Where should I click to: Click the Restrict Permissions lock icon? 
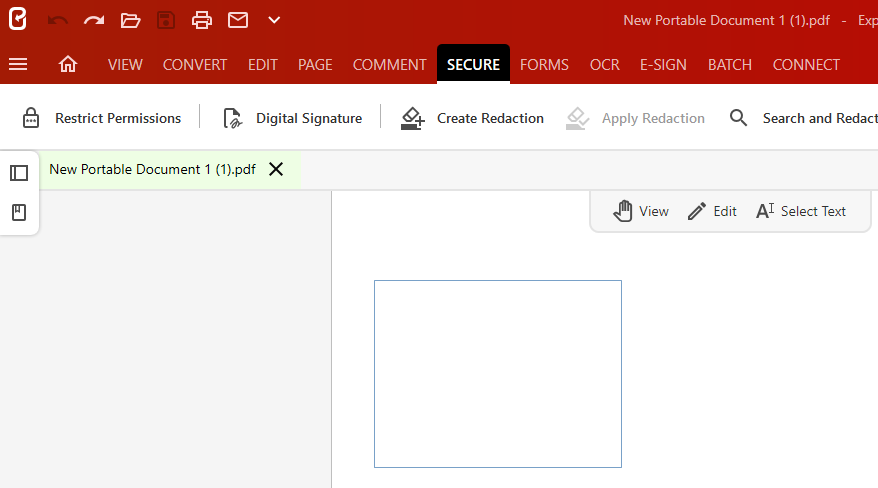[x=31, y=118]
